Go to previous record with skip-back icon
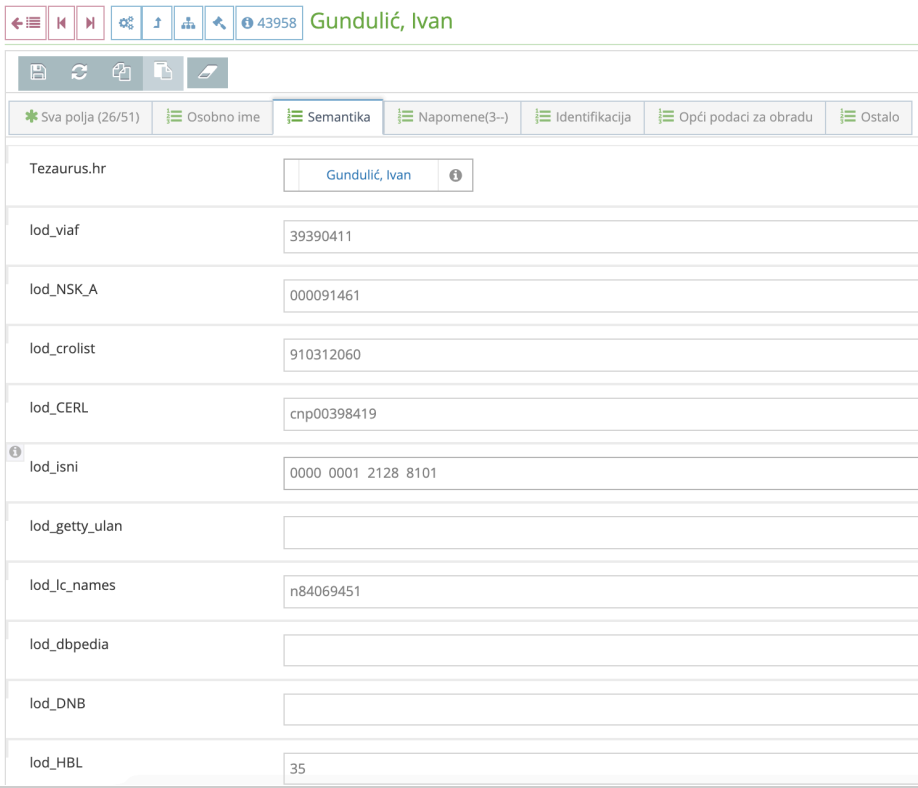 pos(62,22)
